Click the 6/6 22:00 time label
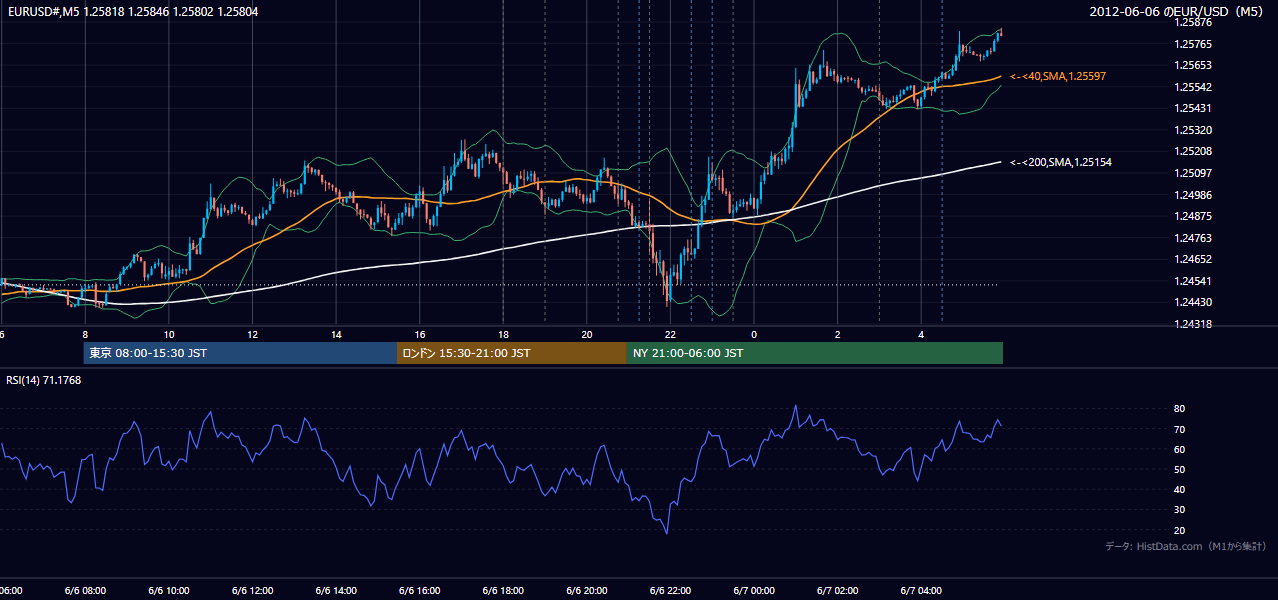Image resolution: width=1278 pixels, height=600 pixels. [670, 591]
